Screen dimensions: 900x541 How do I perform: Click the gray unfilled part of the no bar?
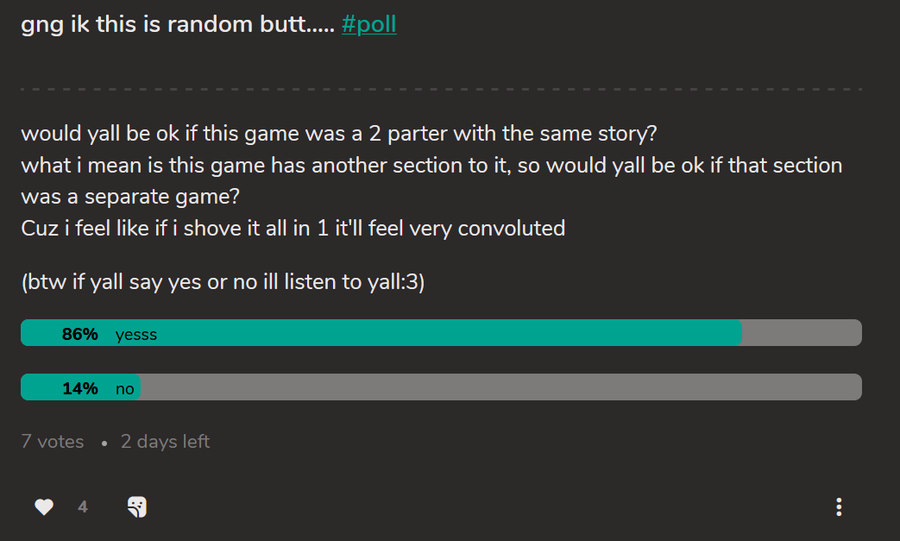(x=500, y=387)
